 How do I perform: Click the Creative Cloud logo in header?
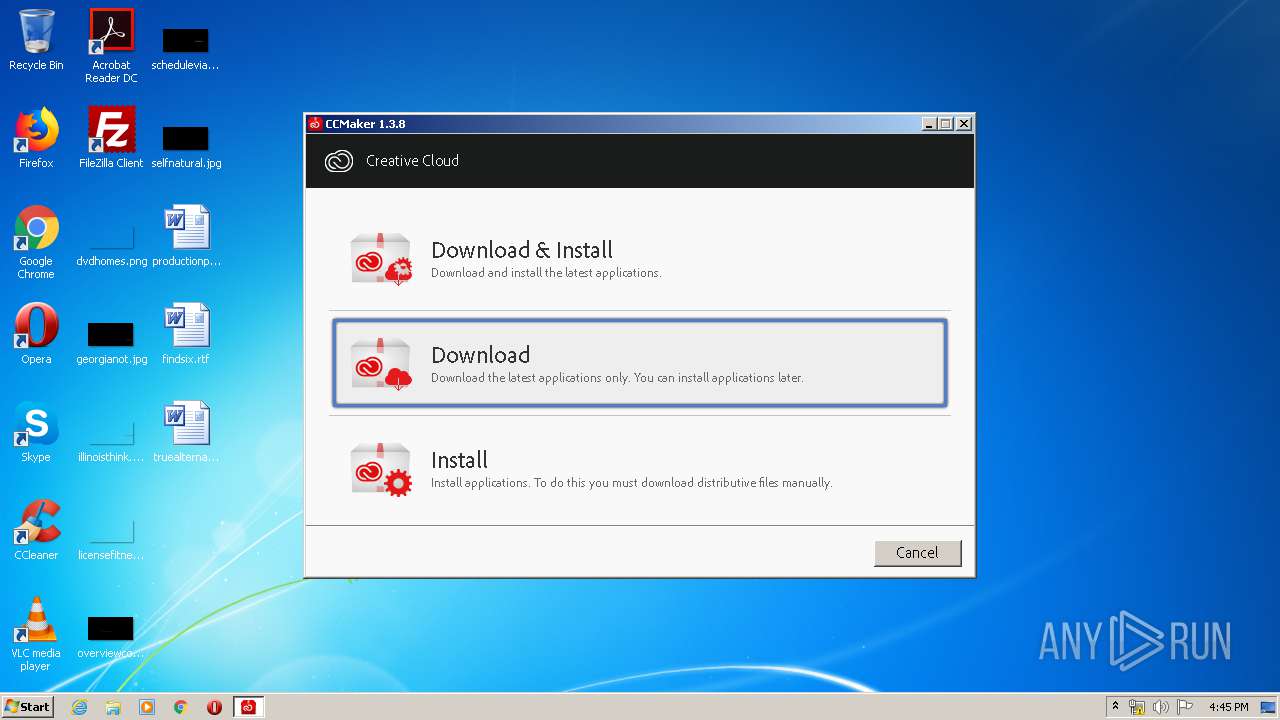(339, 161)
